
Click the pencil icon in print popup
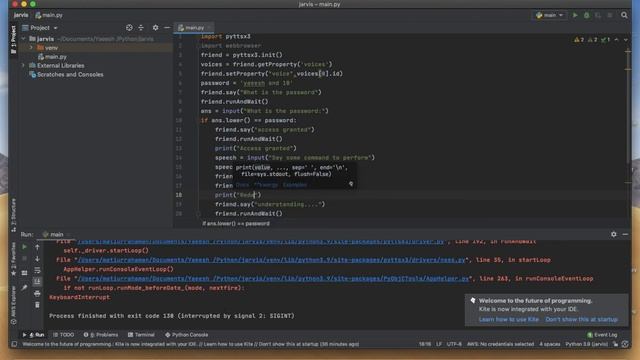coord(351,184)
